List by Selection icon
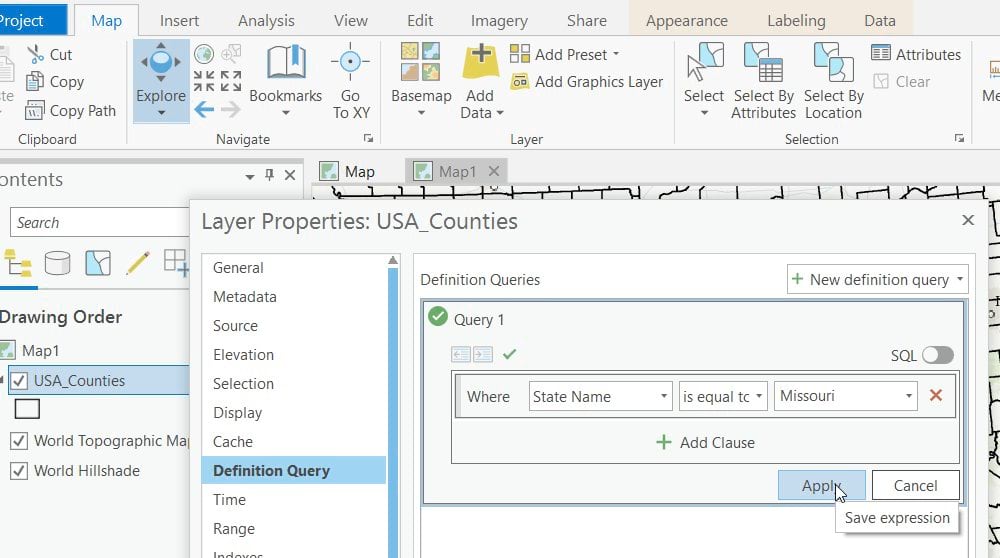 click(98, 263)
